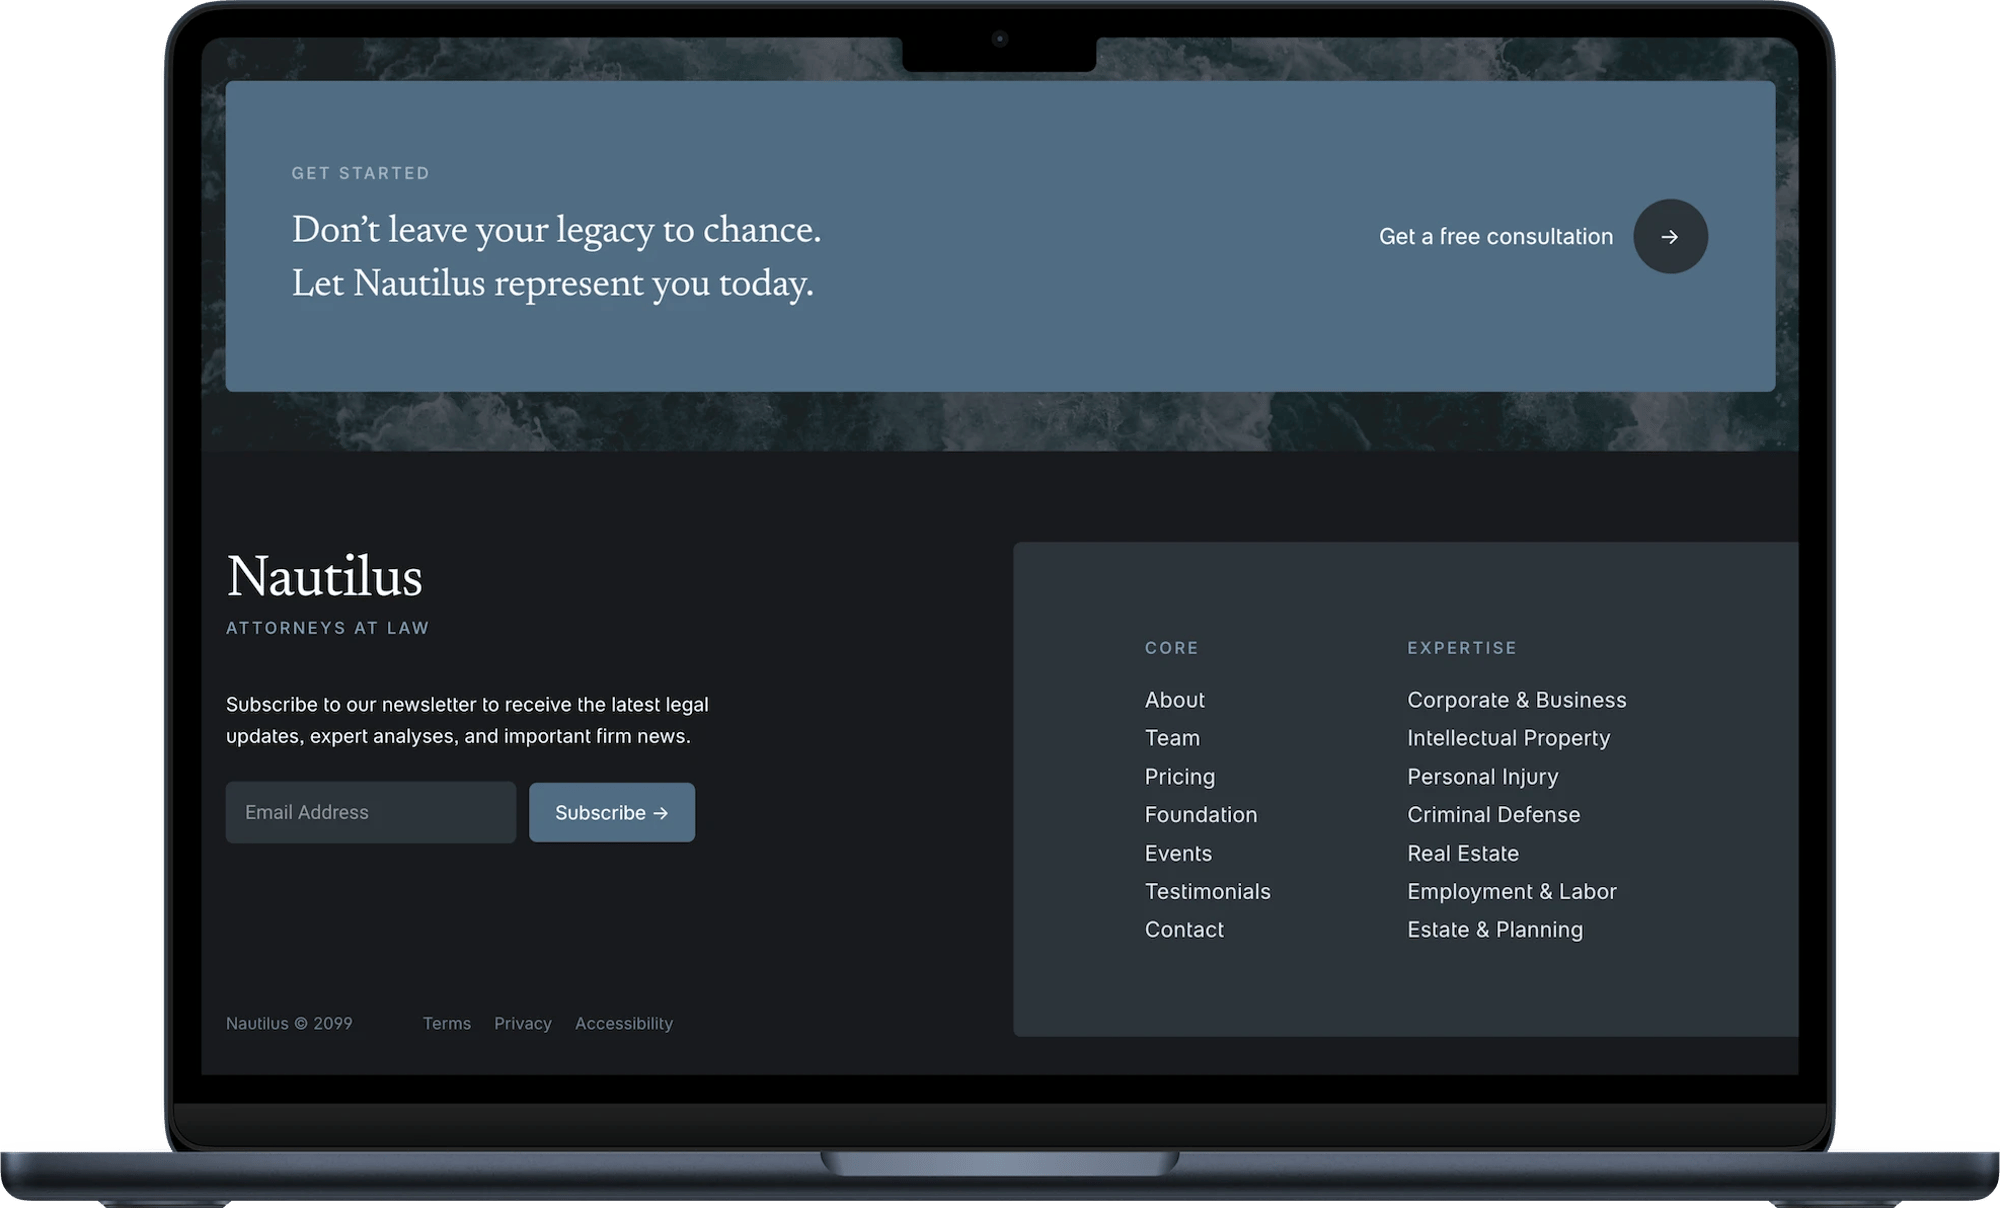Click the 'Don't leave your legacy' headline
The width and height of the screenshot is (2000, 1208).
(556, 256)
